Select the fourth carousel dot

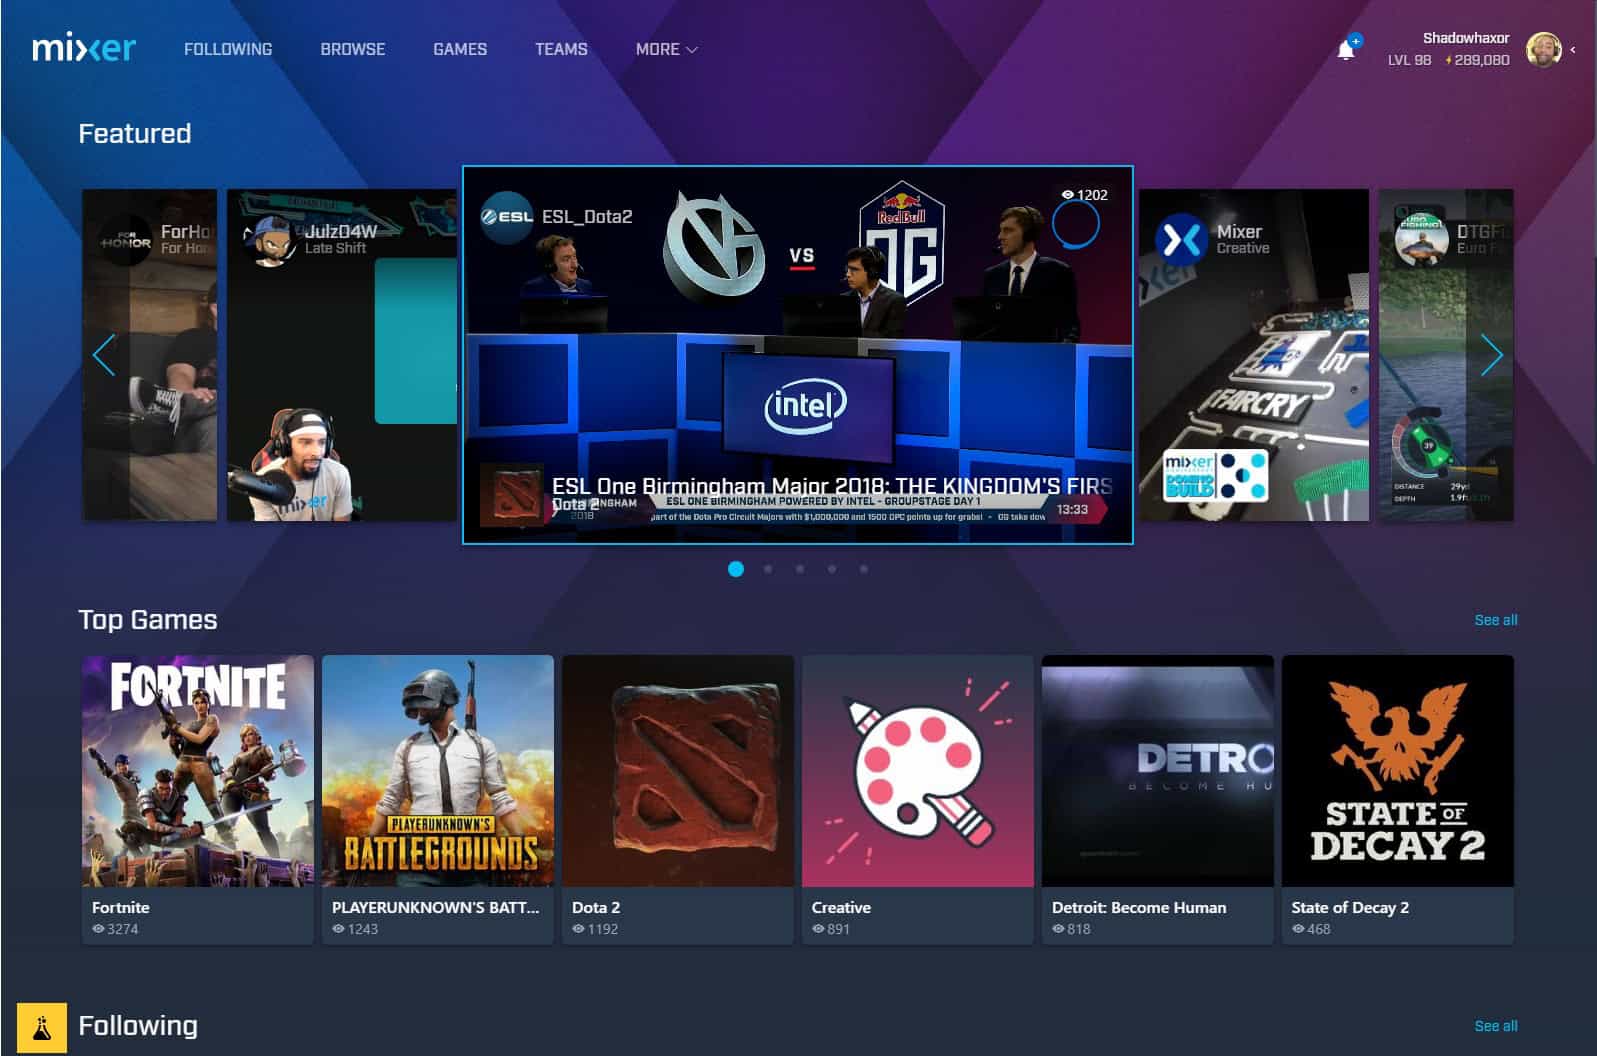(x=832, y=569)
